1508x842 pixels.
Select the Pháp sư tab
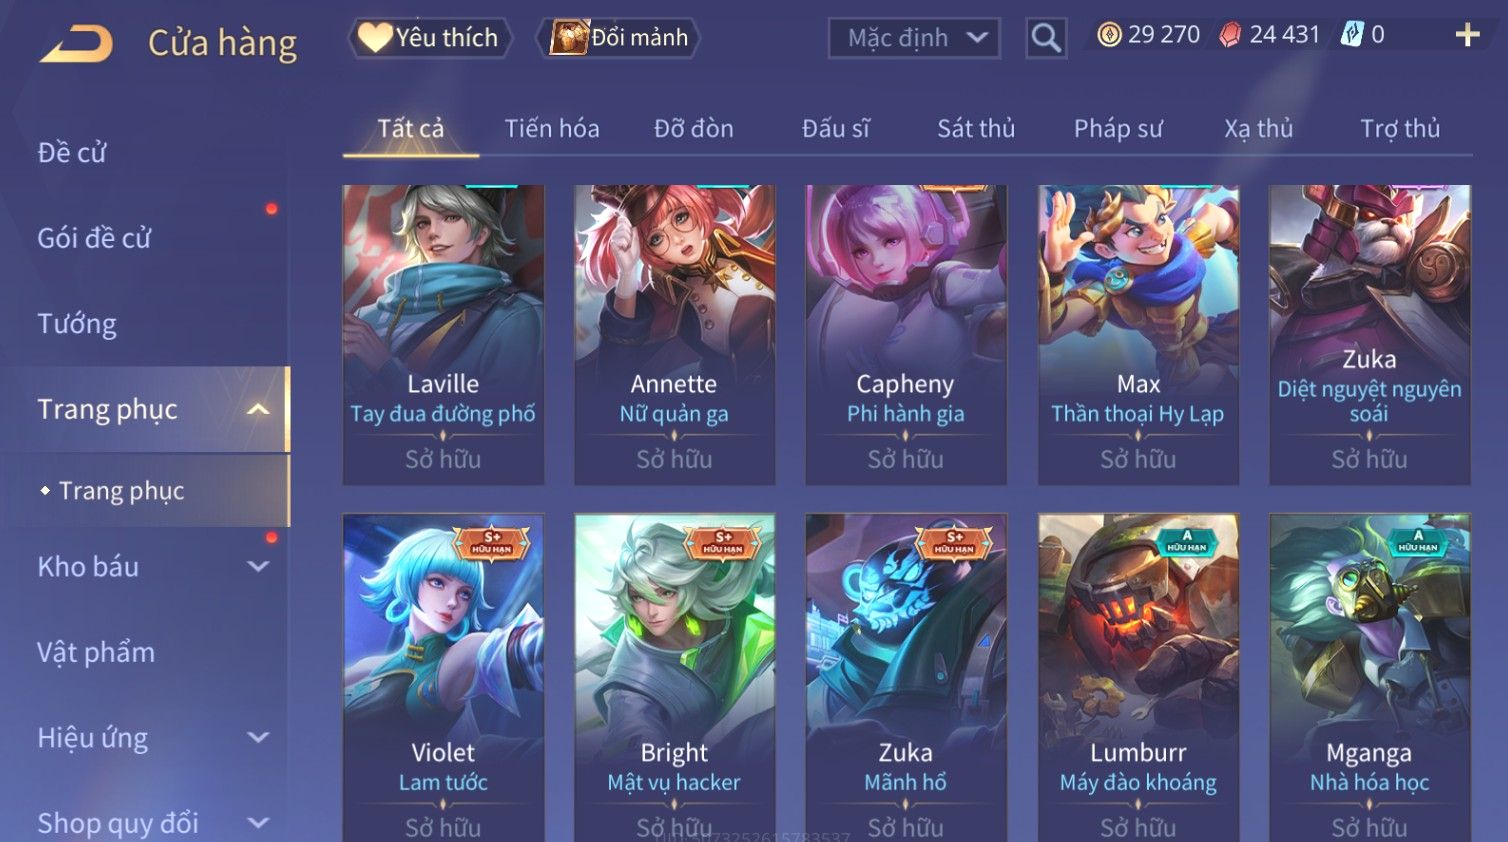1118,129
